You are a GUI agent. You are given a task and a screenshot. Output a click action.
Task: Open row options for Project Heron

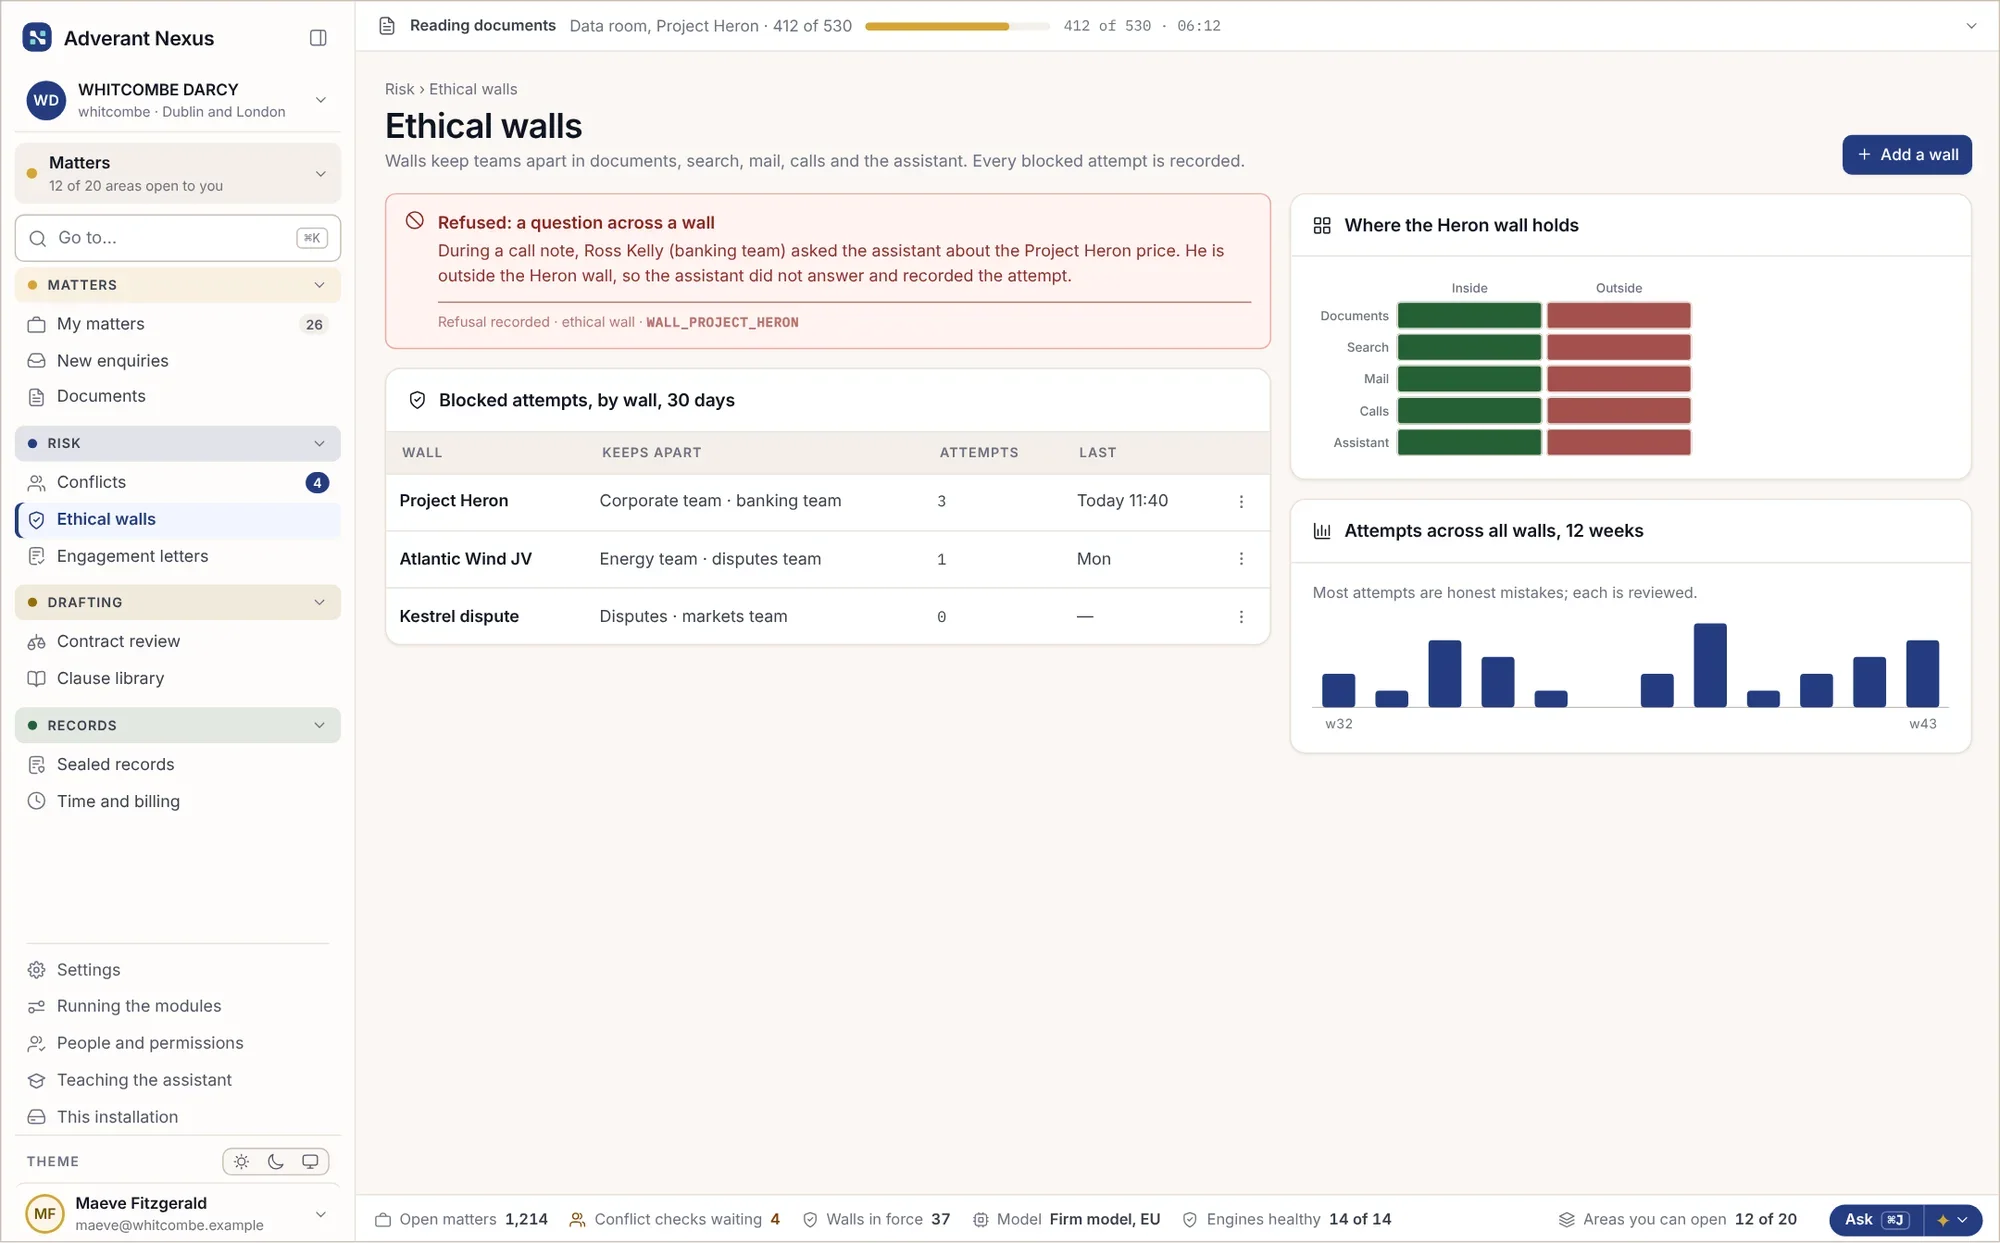1241,501
